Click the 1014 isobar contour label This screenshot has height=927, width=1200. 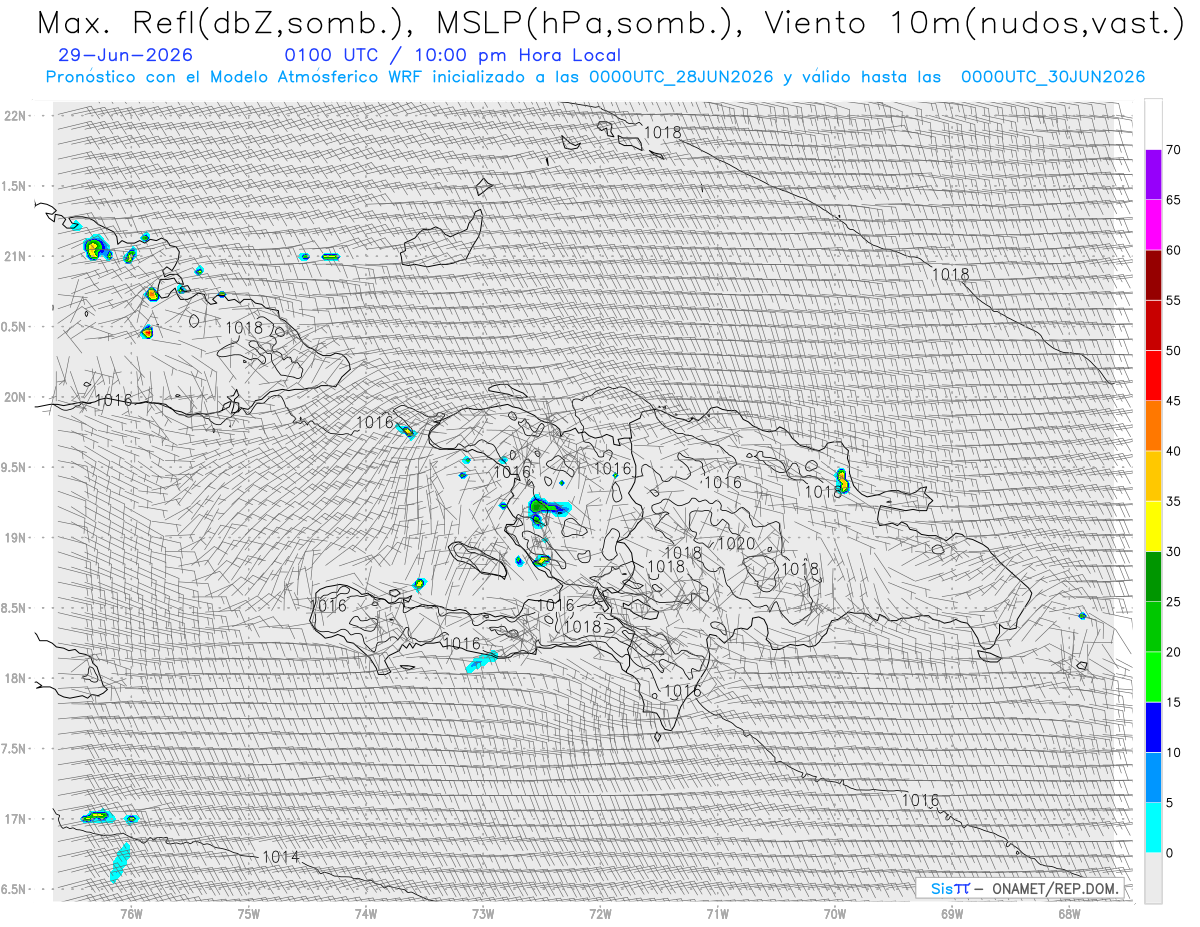pyautogui.click(x=281, y=857)
